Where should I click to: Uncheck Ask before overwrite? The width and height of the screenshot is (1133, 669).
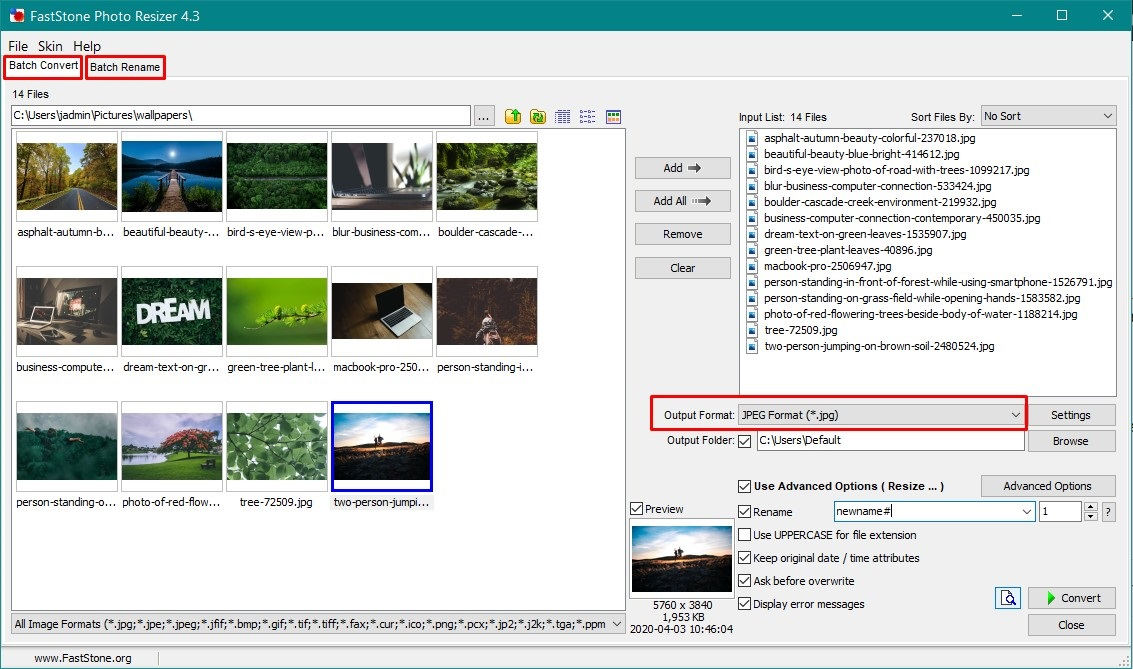(744, 581)
